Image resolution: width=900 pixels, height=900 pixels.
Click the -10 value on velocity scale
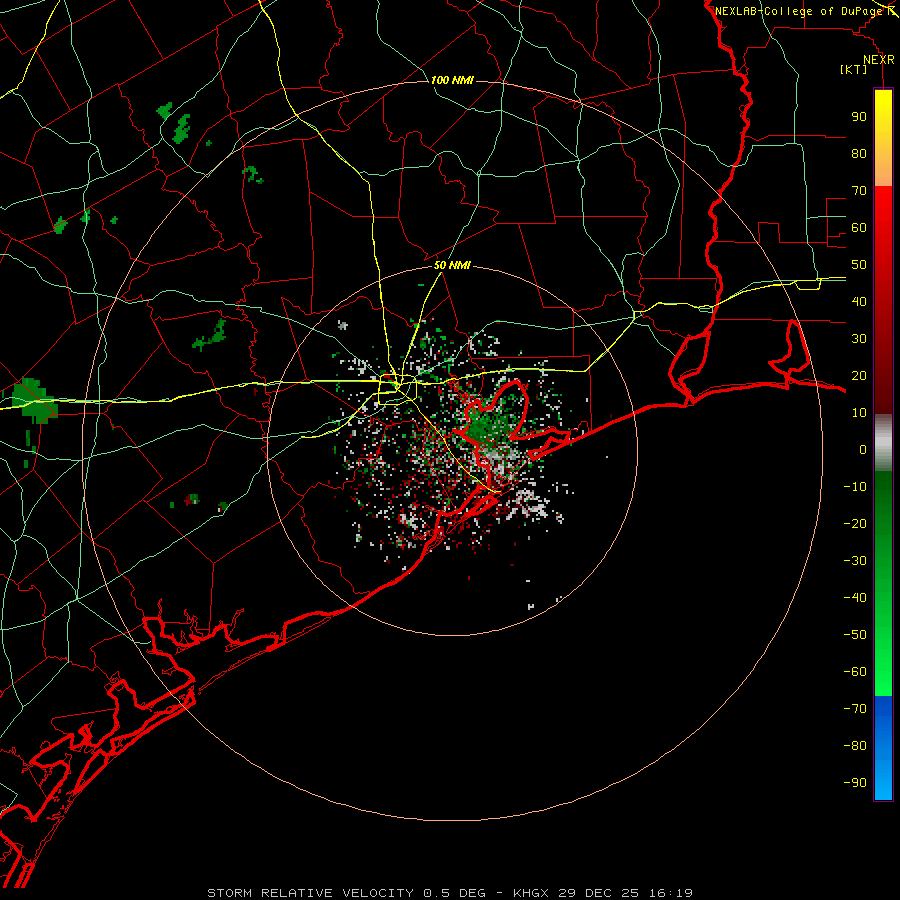[x=855, y=487]
